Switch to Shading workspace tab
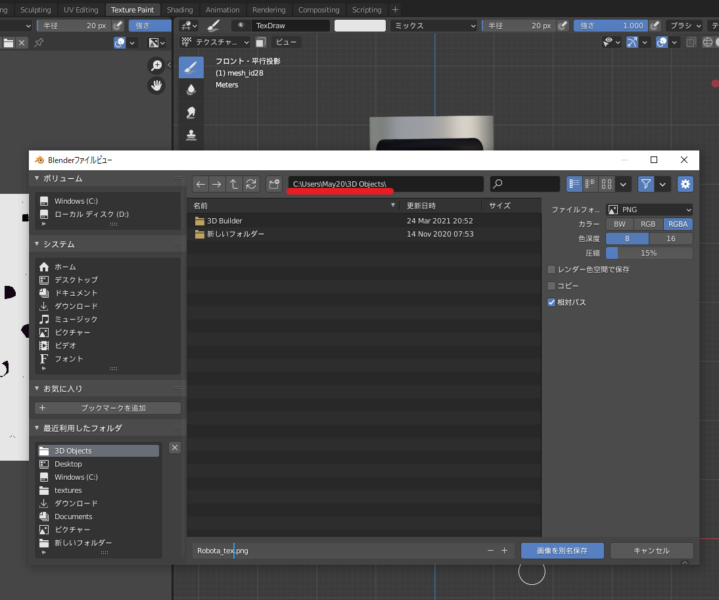Viewport: 719px width, 600px height. (x=180, y=10)
